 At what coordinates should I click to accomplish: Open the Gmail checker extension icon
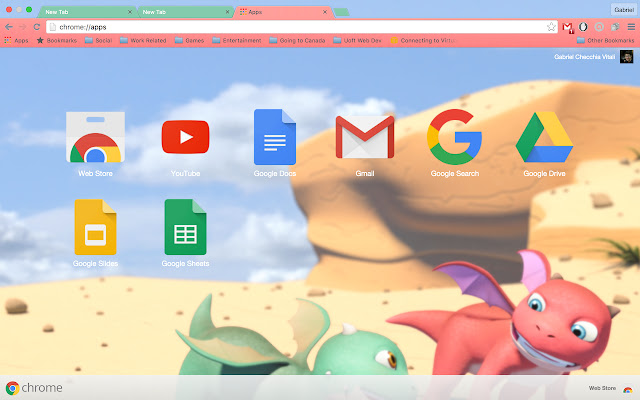567,27
